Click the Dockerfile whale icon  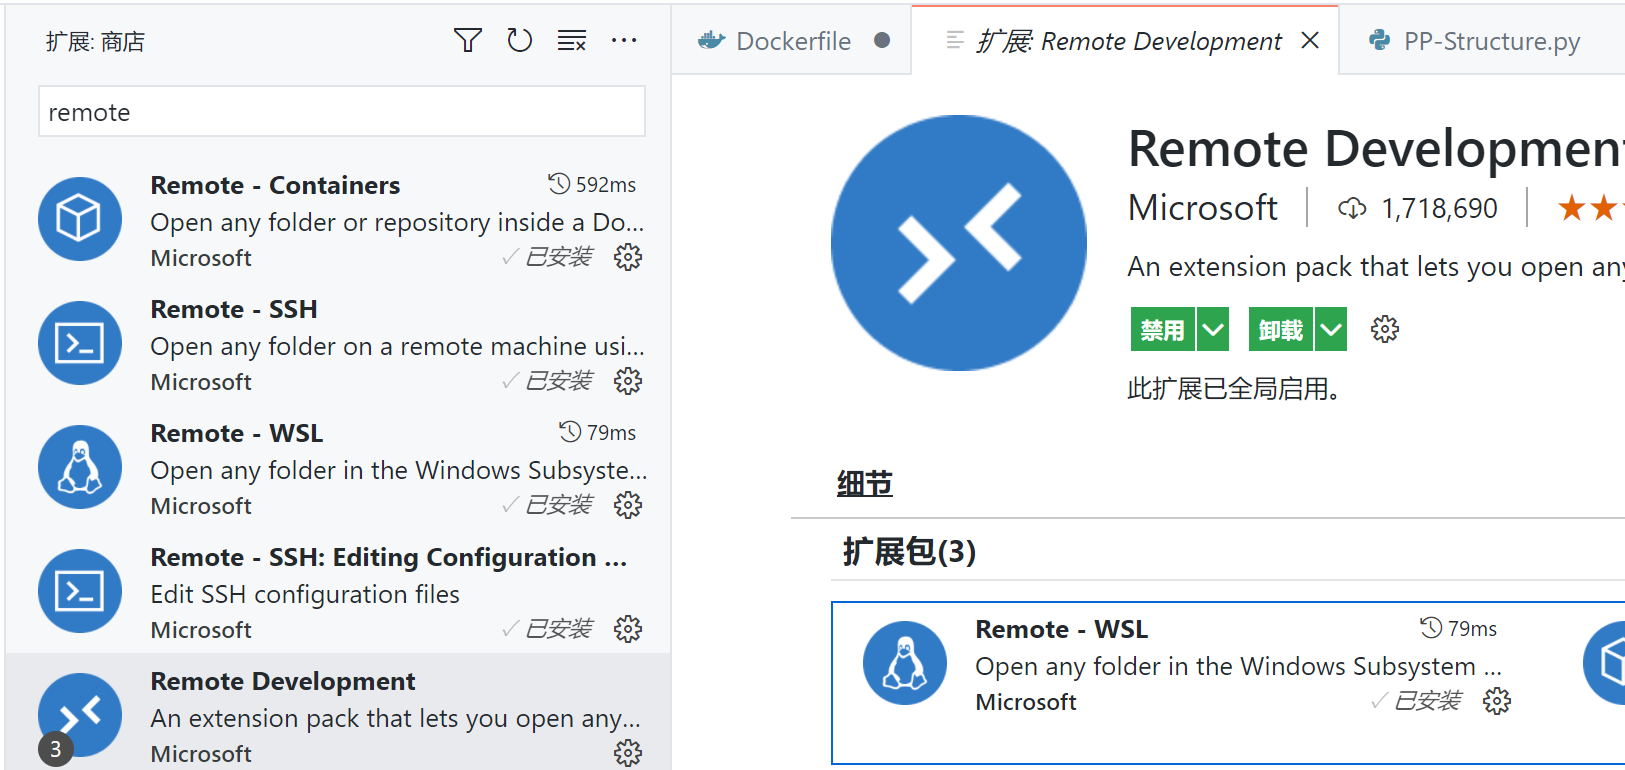tap(711, 41)
